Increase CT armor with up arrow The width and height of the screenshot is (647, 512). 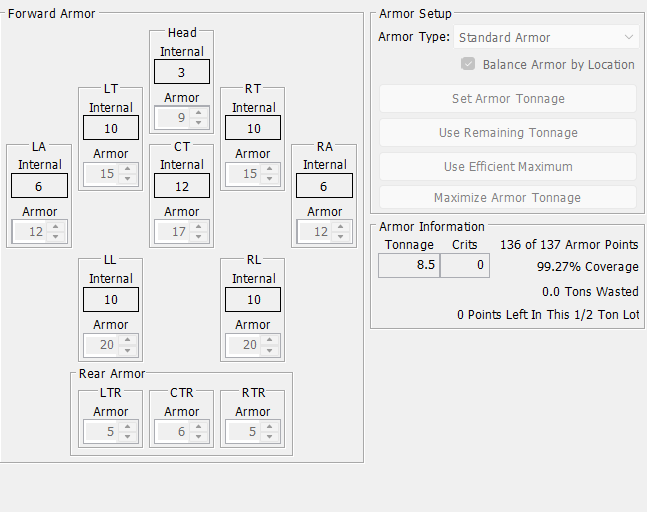(198, 227)
